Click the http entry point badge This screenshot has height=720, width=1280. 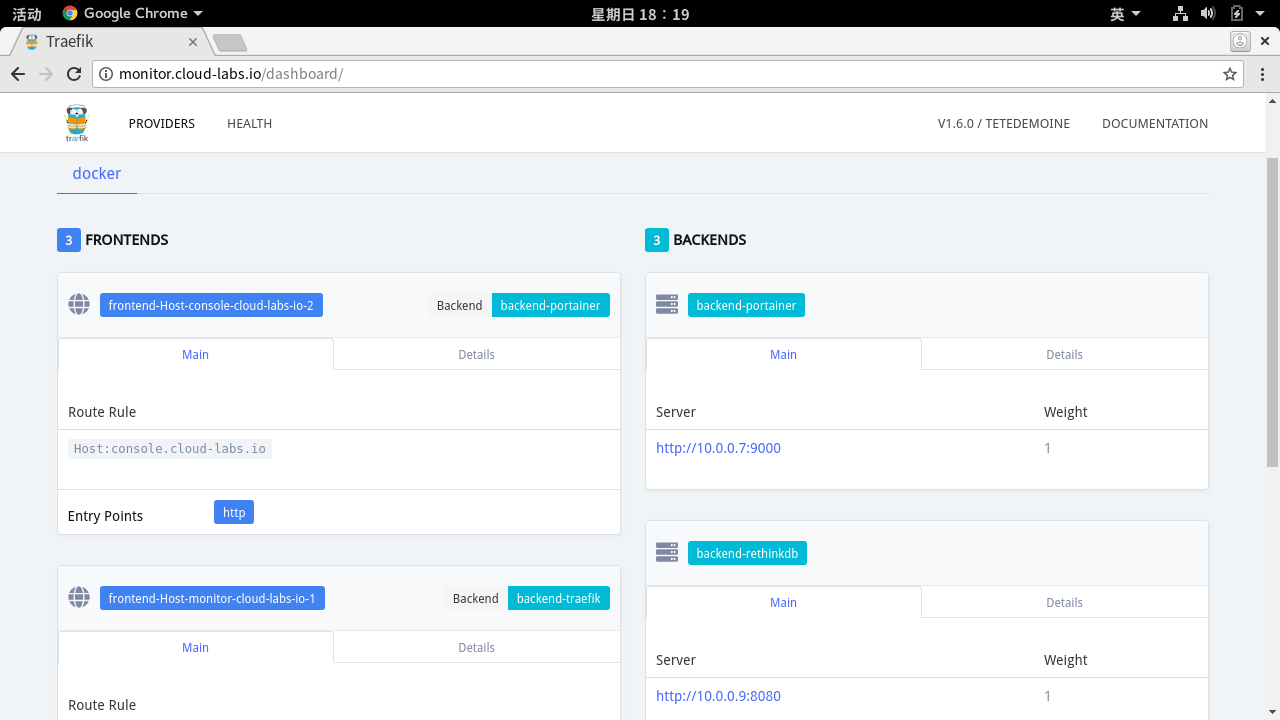coord(234,512)
